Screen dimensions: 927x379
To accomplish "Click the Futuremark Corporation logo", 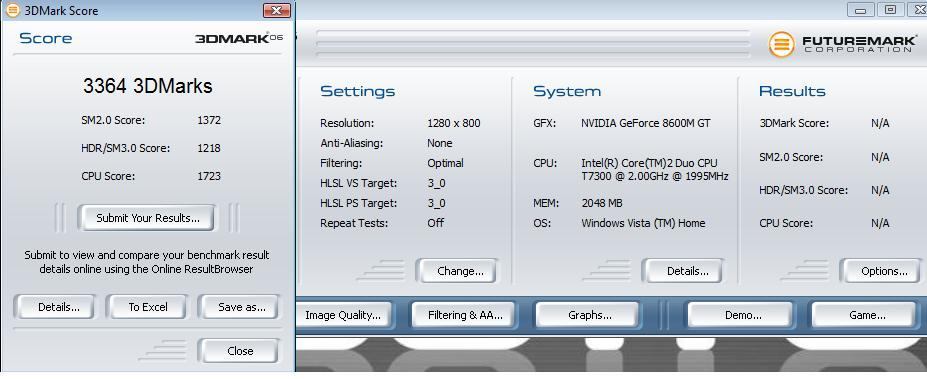I will tap(843, 44).
